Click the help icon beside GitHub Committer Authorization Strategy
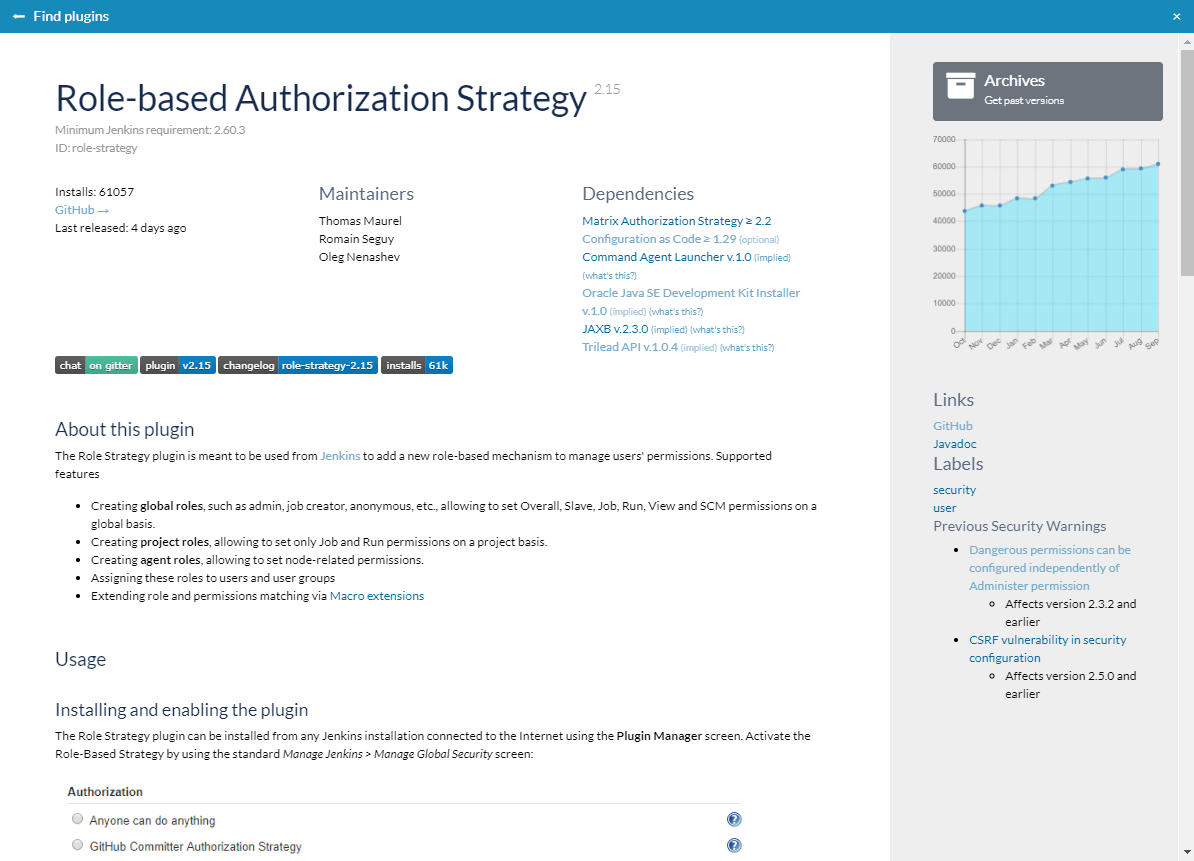This screenshot has width=1194, height=861. coord(734,845)
